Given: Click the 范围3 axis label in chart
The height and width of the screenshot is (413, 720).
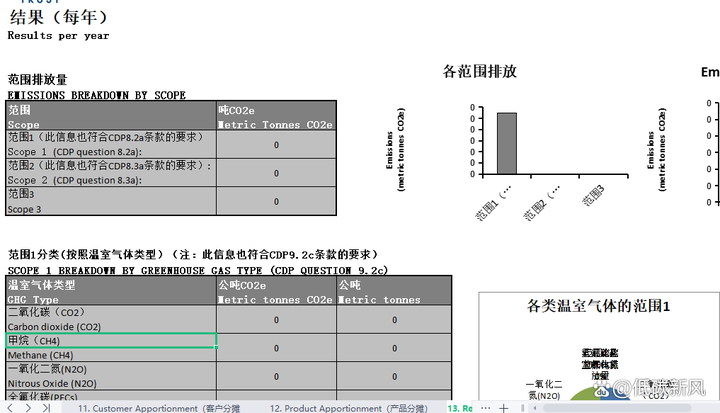Looking at the screenshot, I should click(x=593, y=195).
